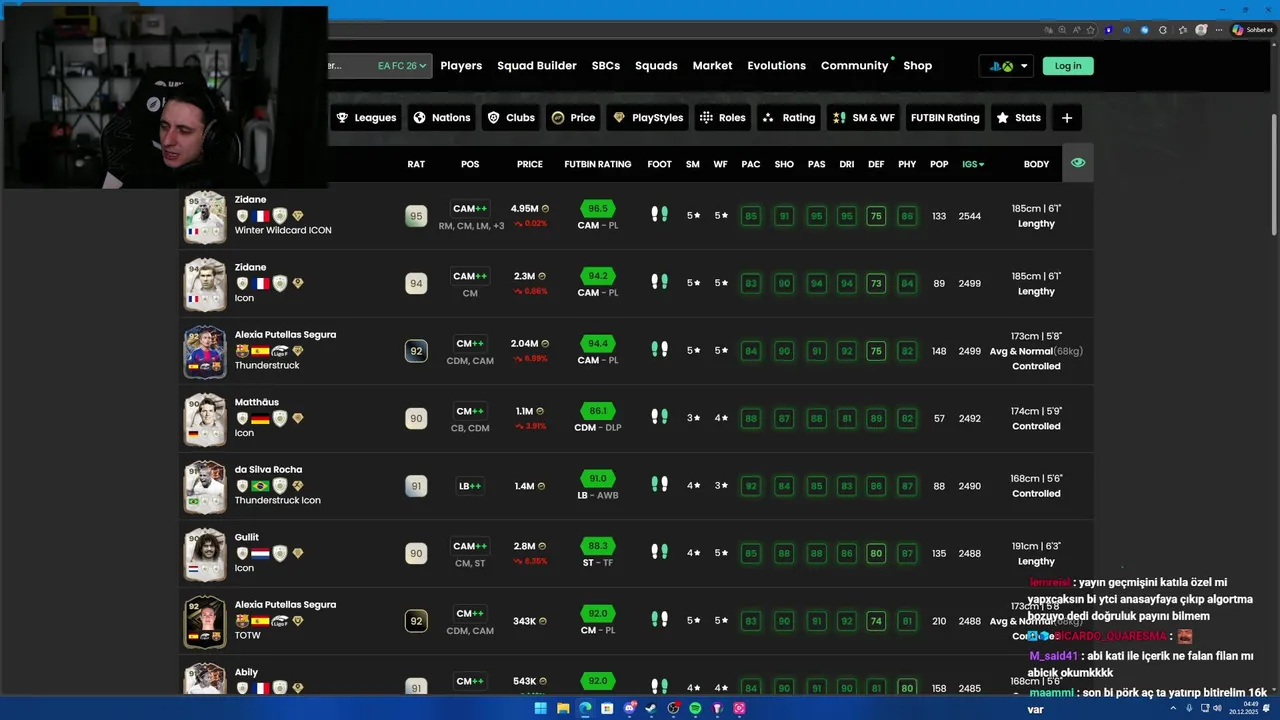This screenshot has width=1280, height=720.
Task: Open the Squad Builder menu
Action: pos(537,66)
